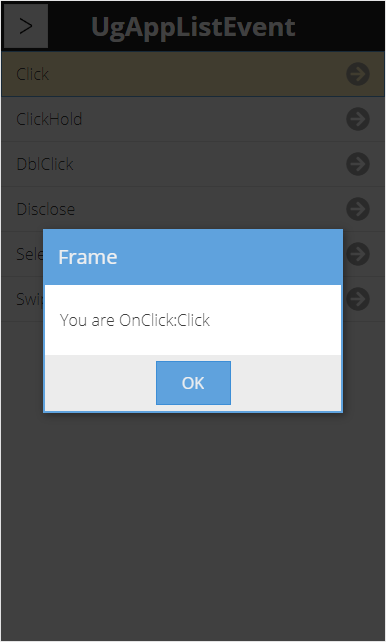Click the dimmed empty area below the dialog
The height and width of the screenshot is (642, 386).
[x=193, y=524]
